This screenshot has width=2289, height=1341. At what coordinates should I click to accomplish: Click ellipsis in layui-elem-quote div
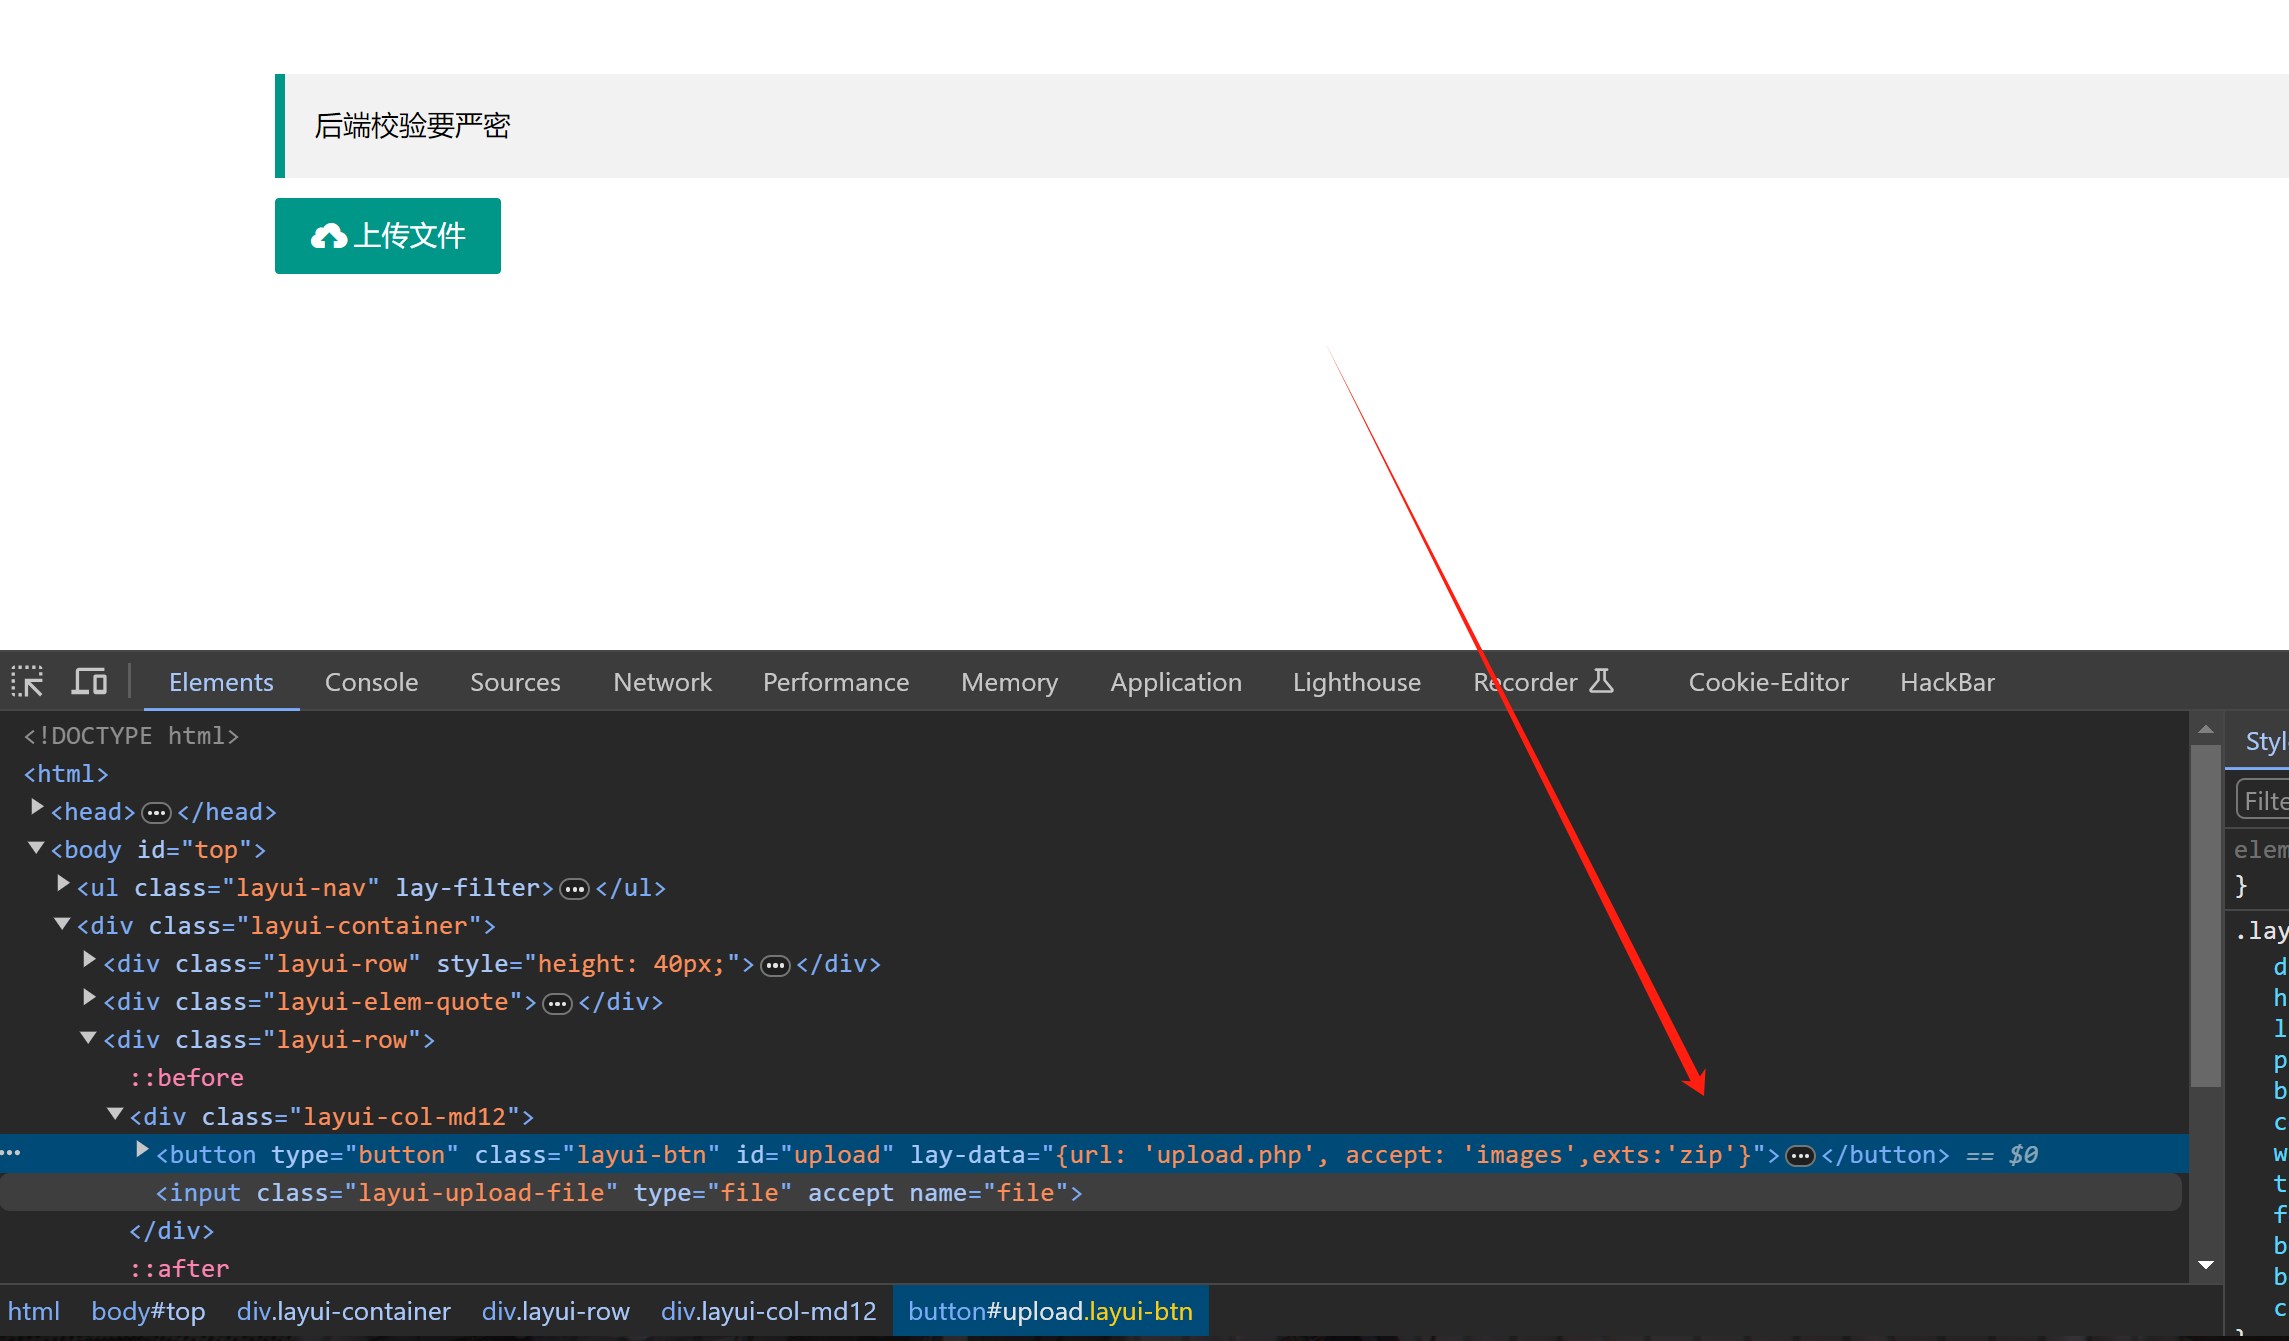pos(558,1003)
